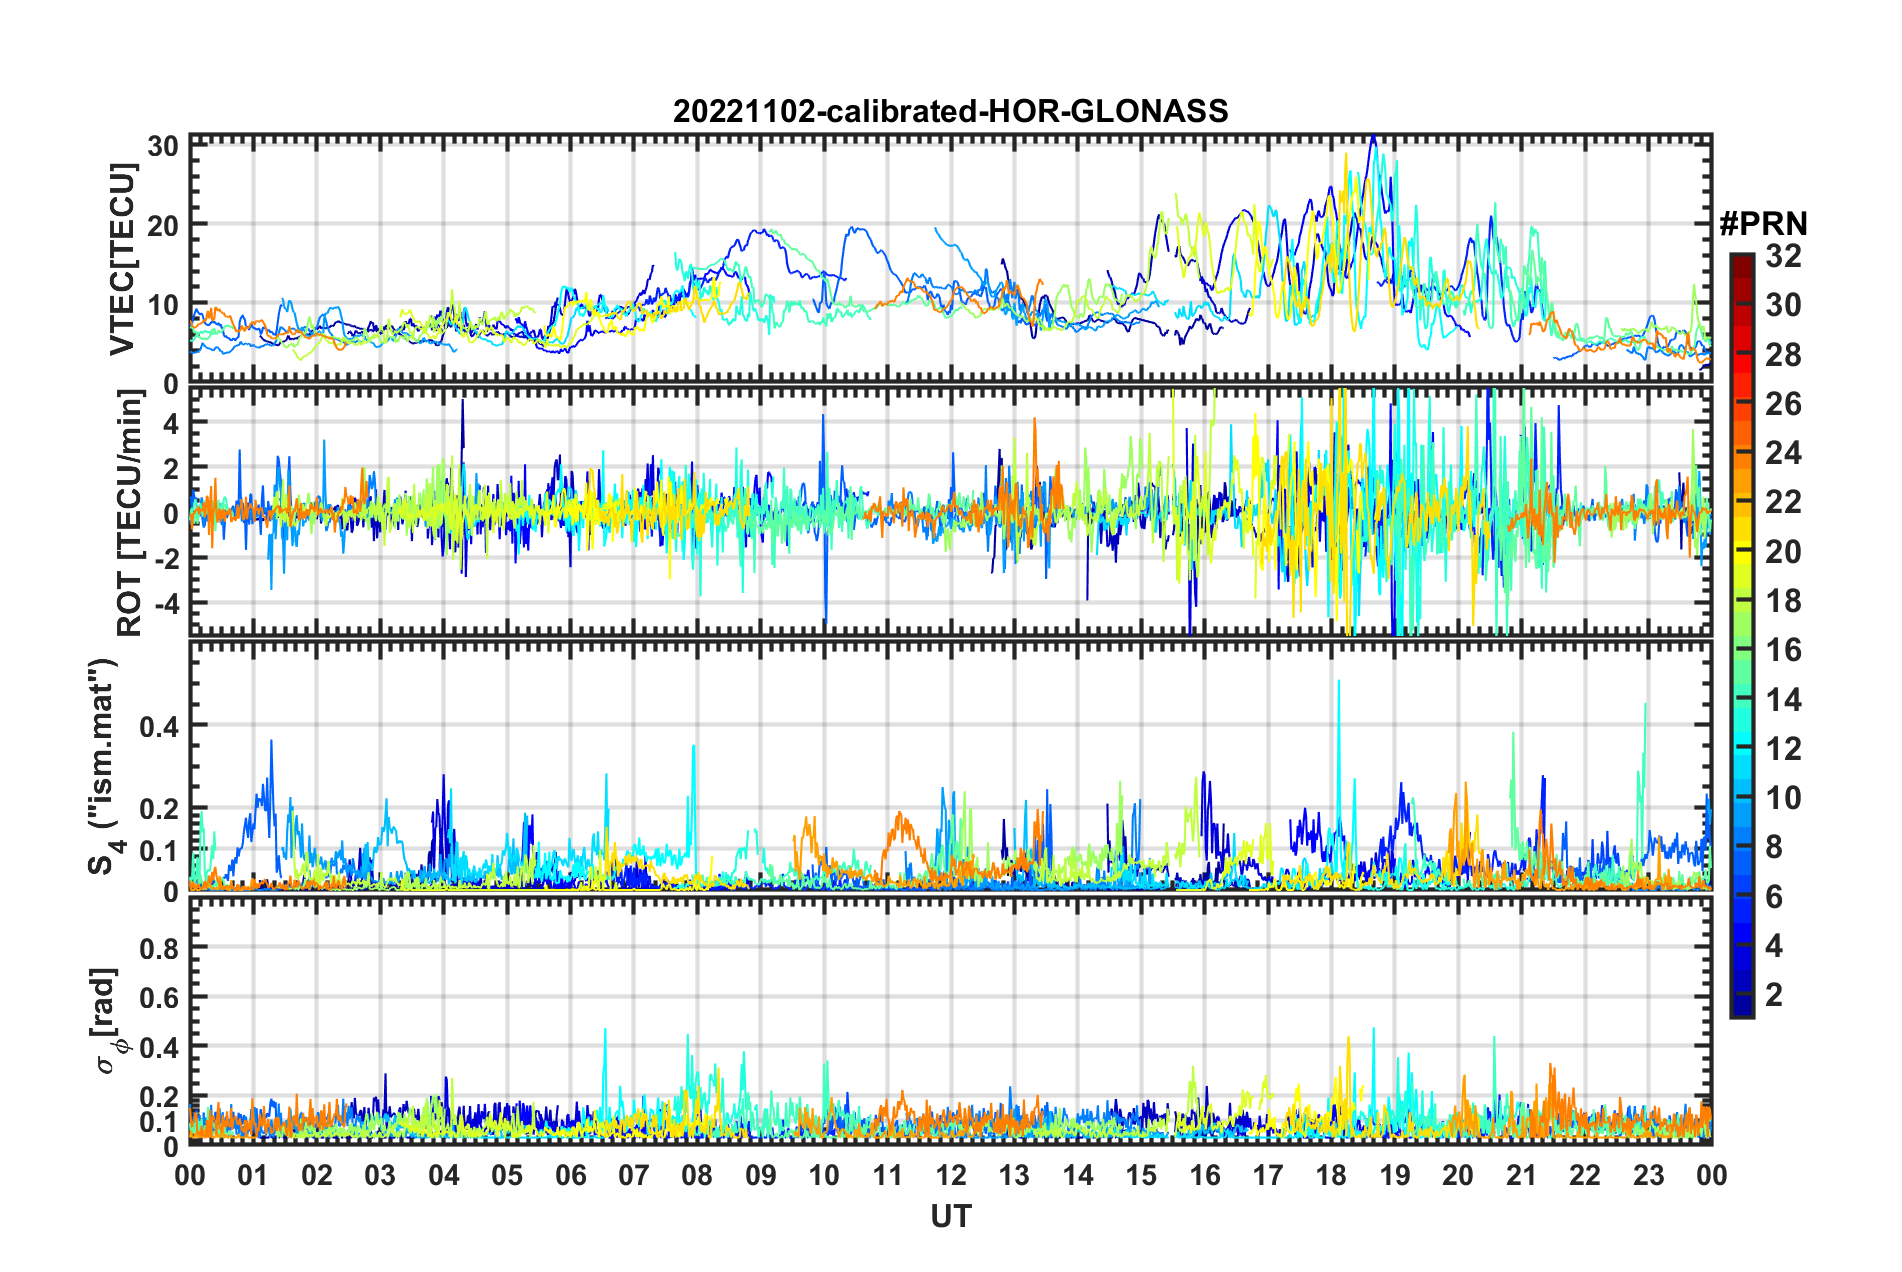The image size is (1902, 1272).
Task: Click colorbar tick label 14
Action: tap(1783, 700)
